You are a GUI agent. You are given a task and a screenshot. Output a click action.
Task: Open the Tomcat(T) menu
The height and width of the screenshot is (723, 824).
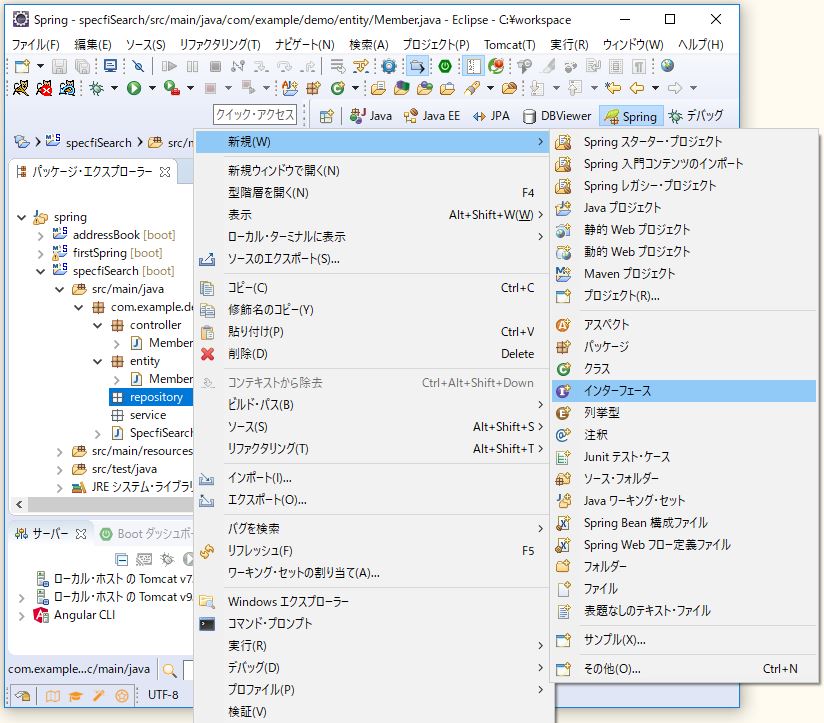pos(509,45)
